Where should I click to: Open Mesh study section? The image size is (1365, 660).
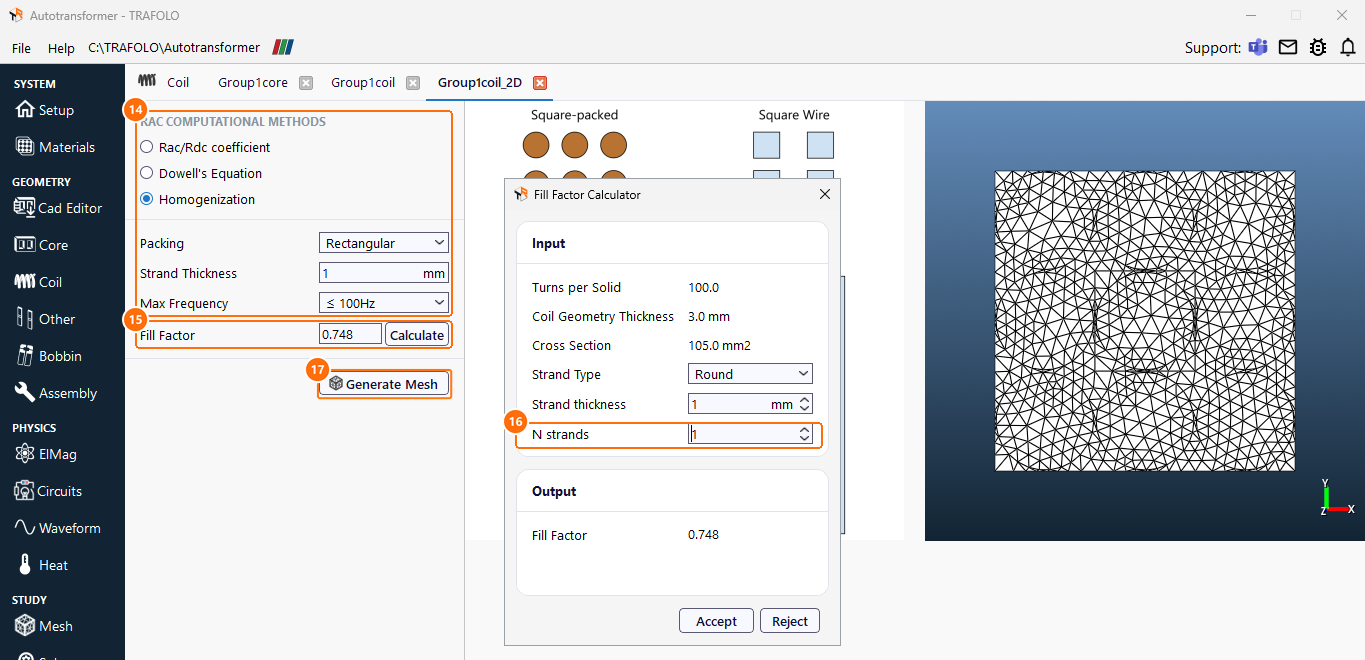coord(44,626)
